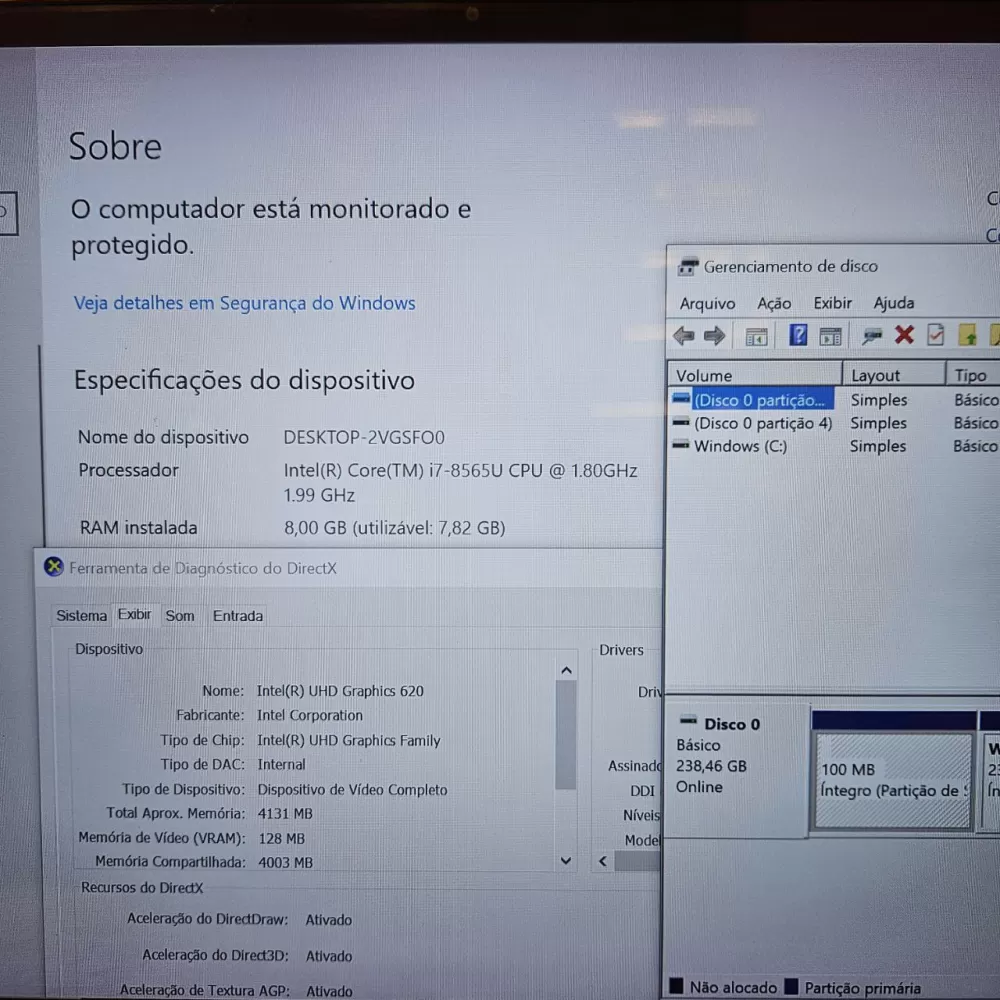
Task: Collapse the Dispositivo details via up chevron
Action: [x=566, y=669]
